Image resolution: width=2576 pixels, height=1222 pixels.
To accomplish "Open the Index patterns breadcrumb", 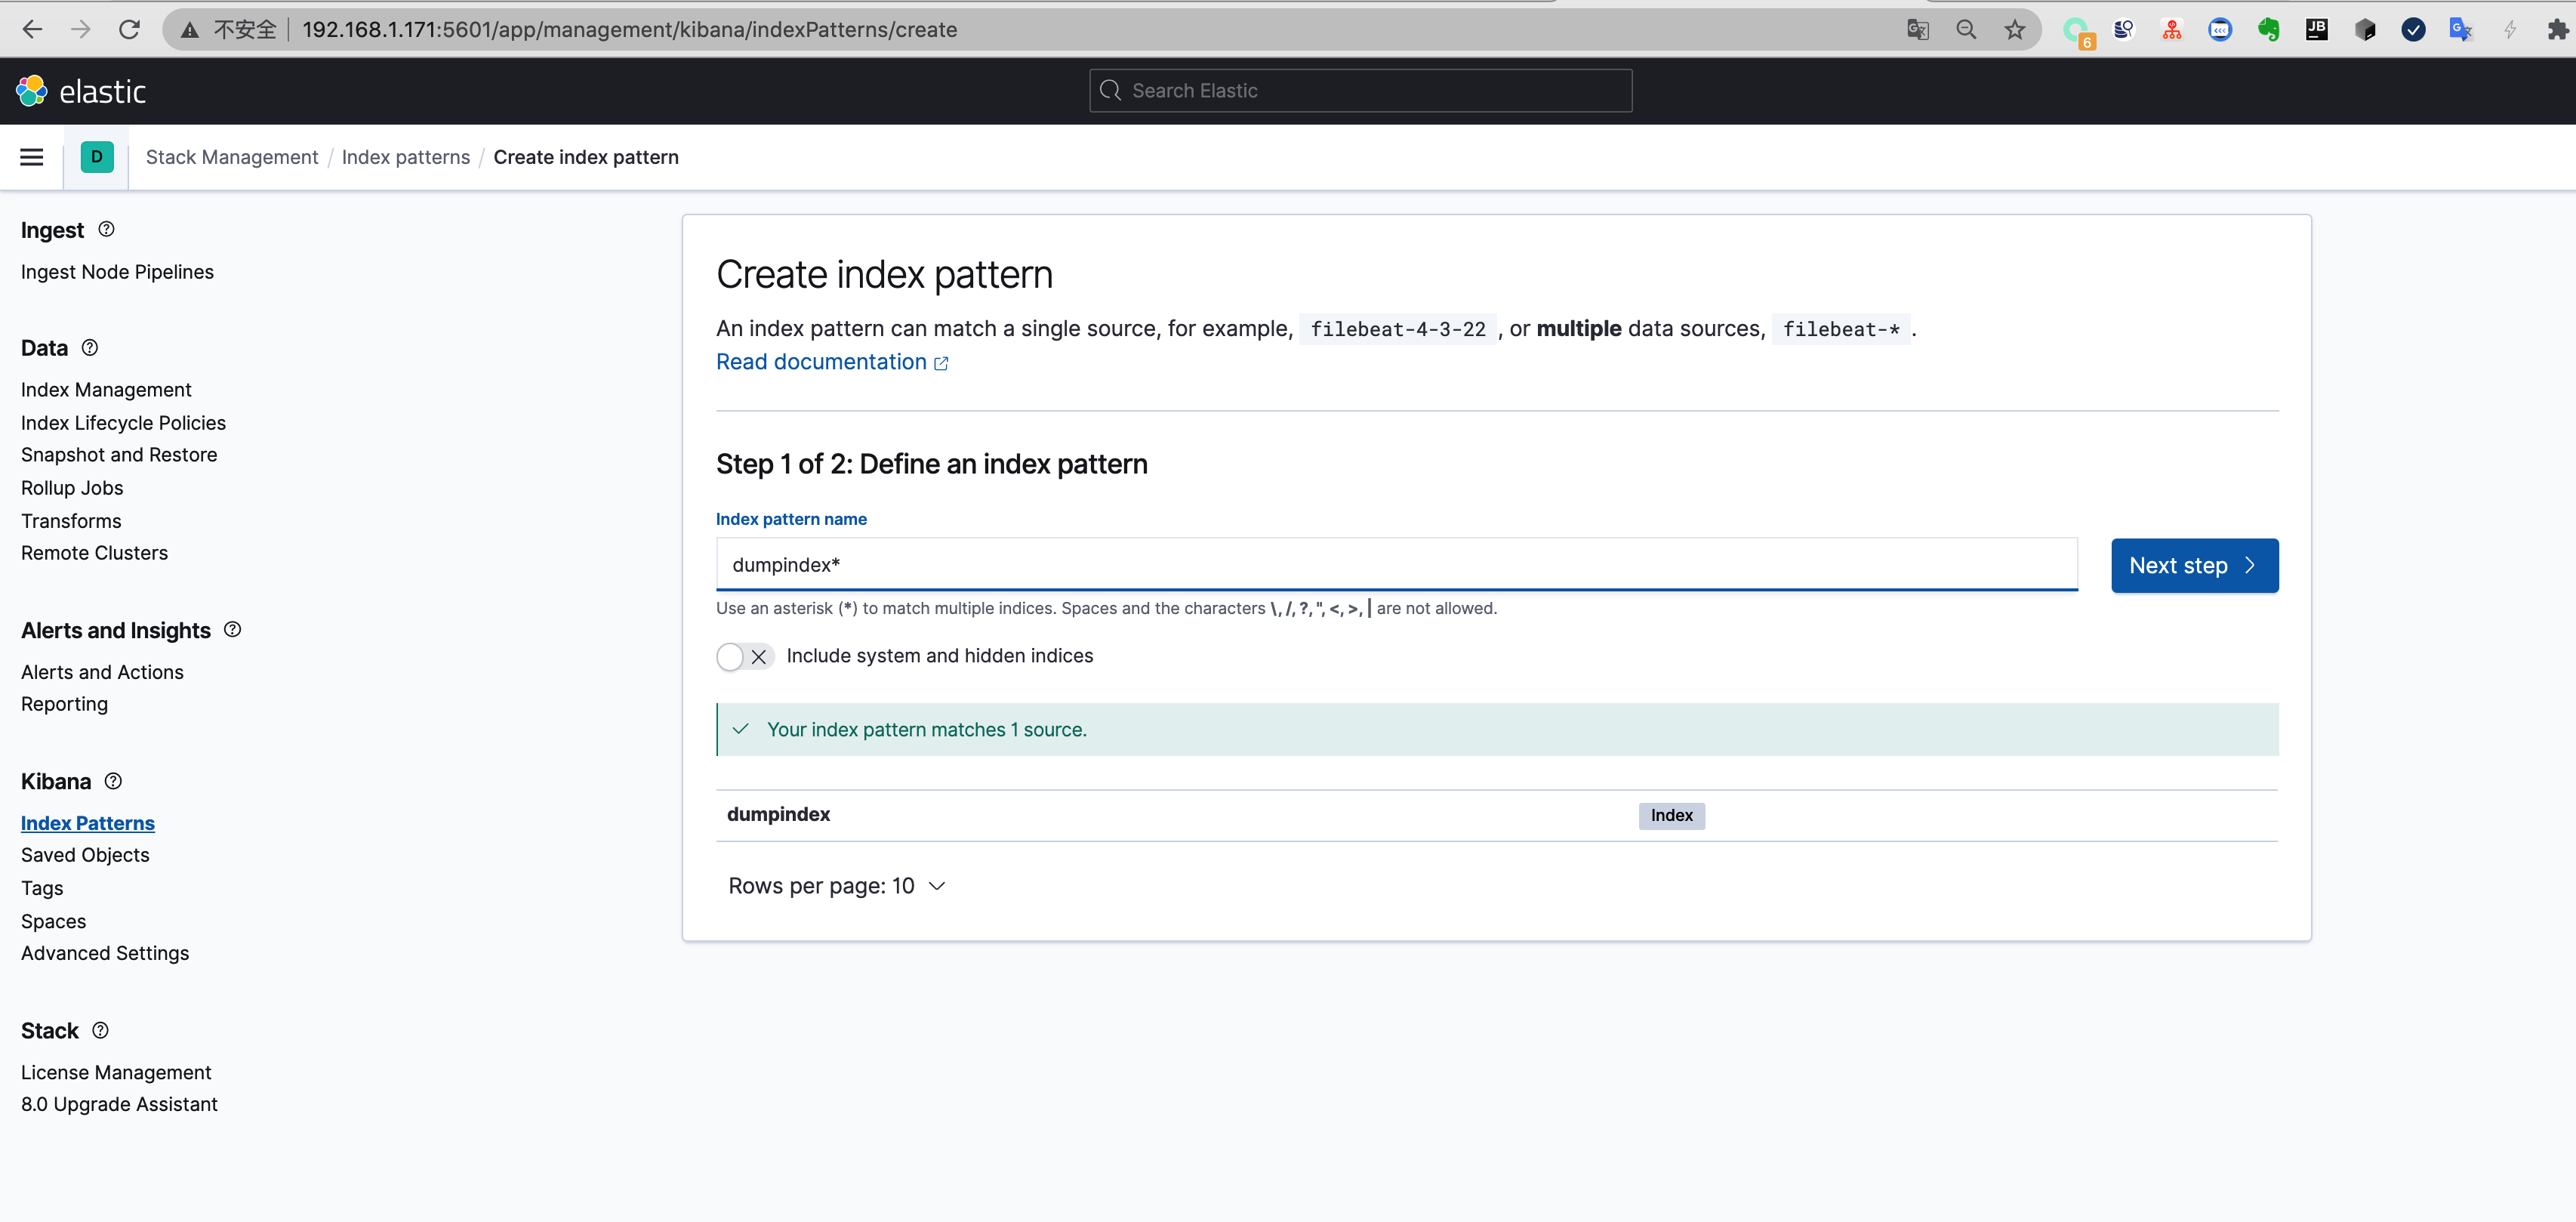I will [405, 157].
